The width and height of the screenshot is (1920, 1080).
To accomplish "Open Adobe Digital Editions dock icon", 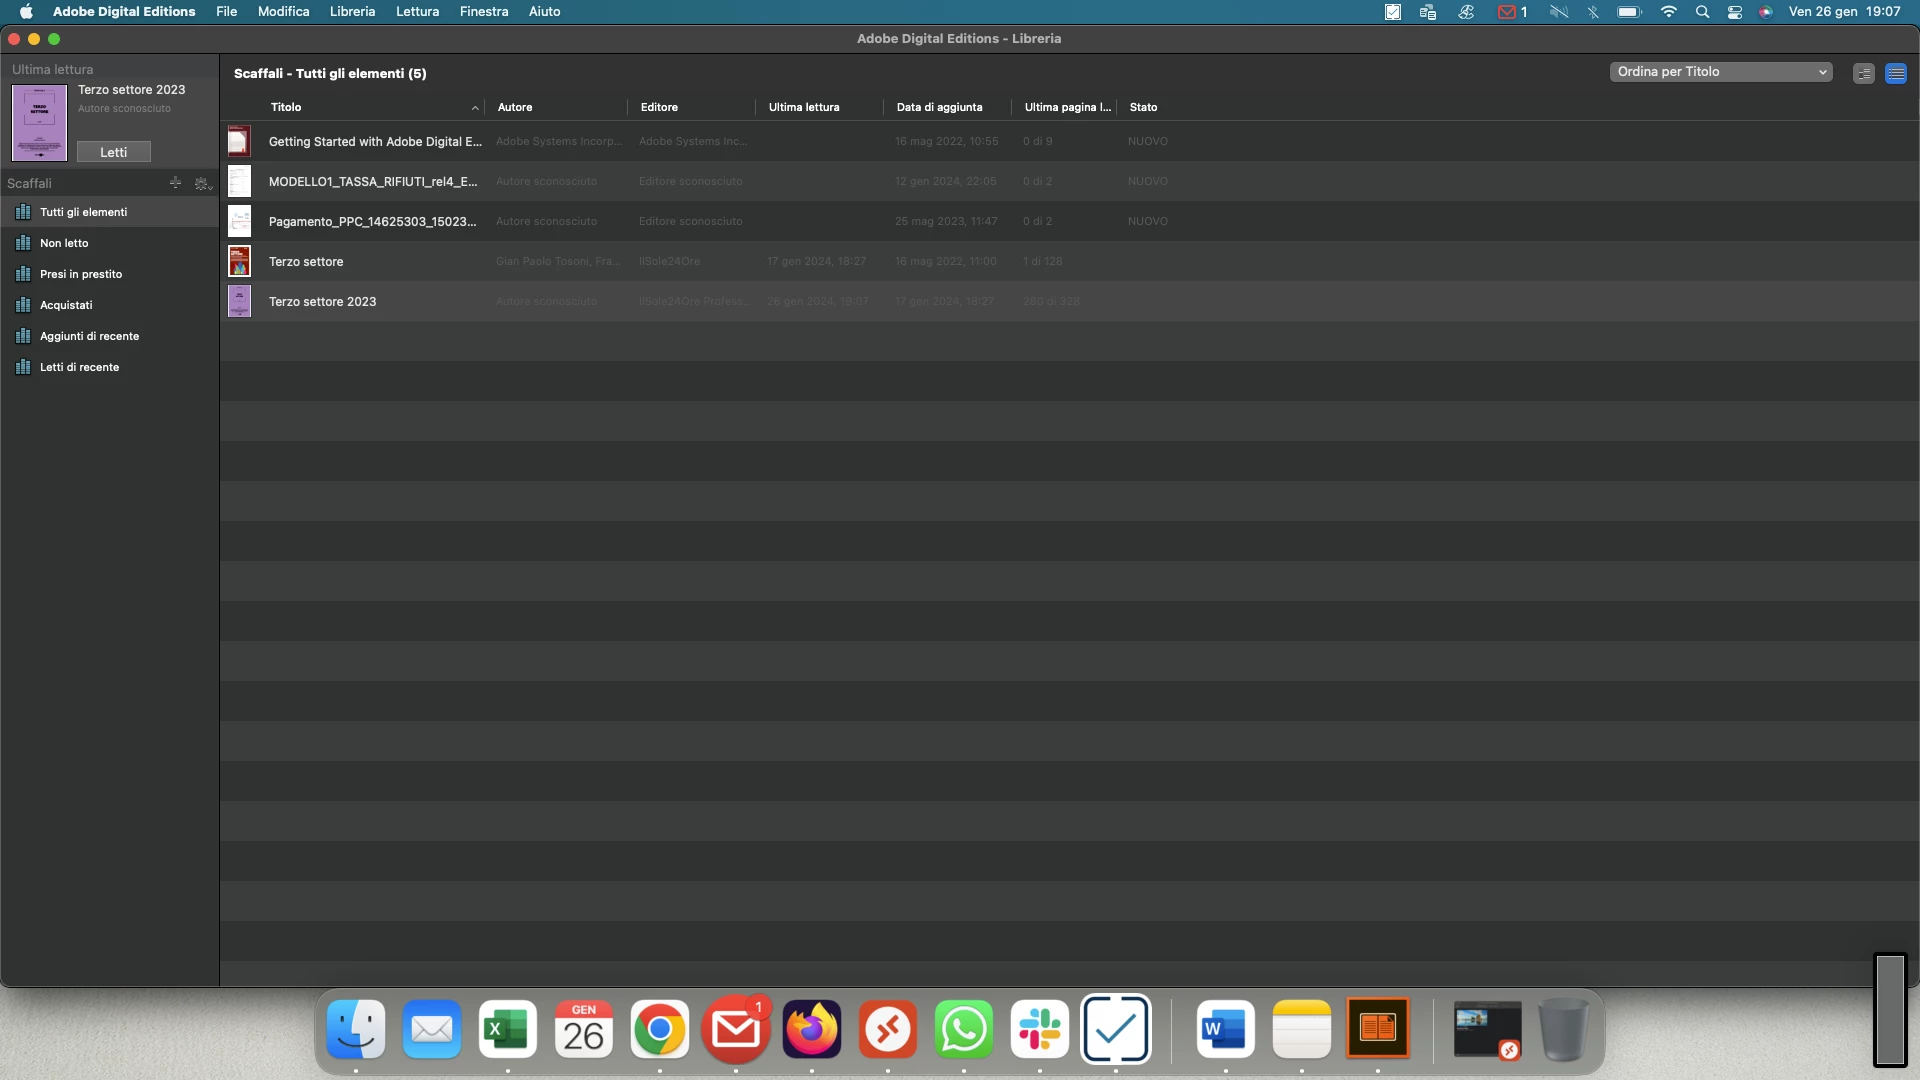I will [1377, 1028].
